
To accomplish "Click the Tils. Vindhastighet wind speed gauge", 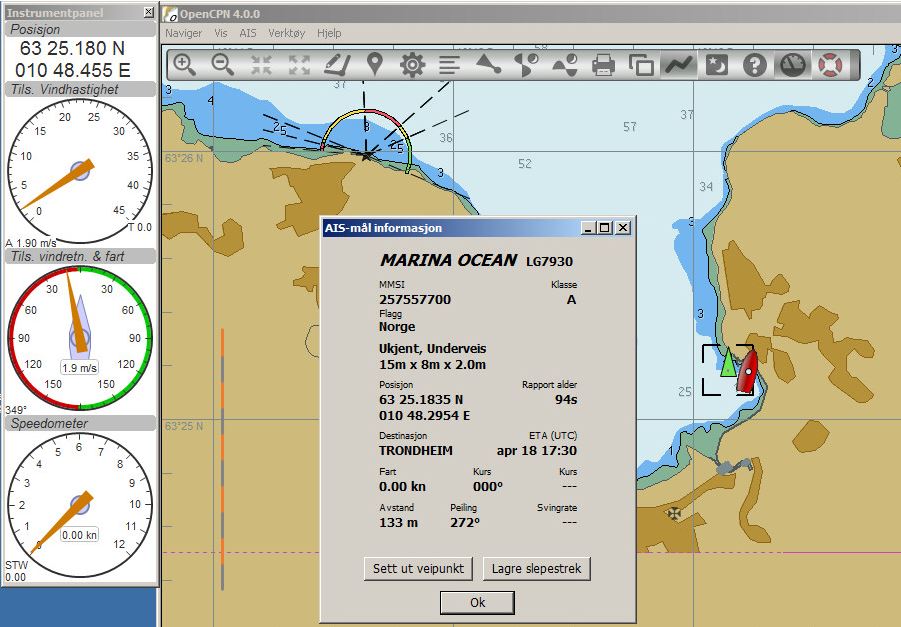I will click(x=80, y=171).
